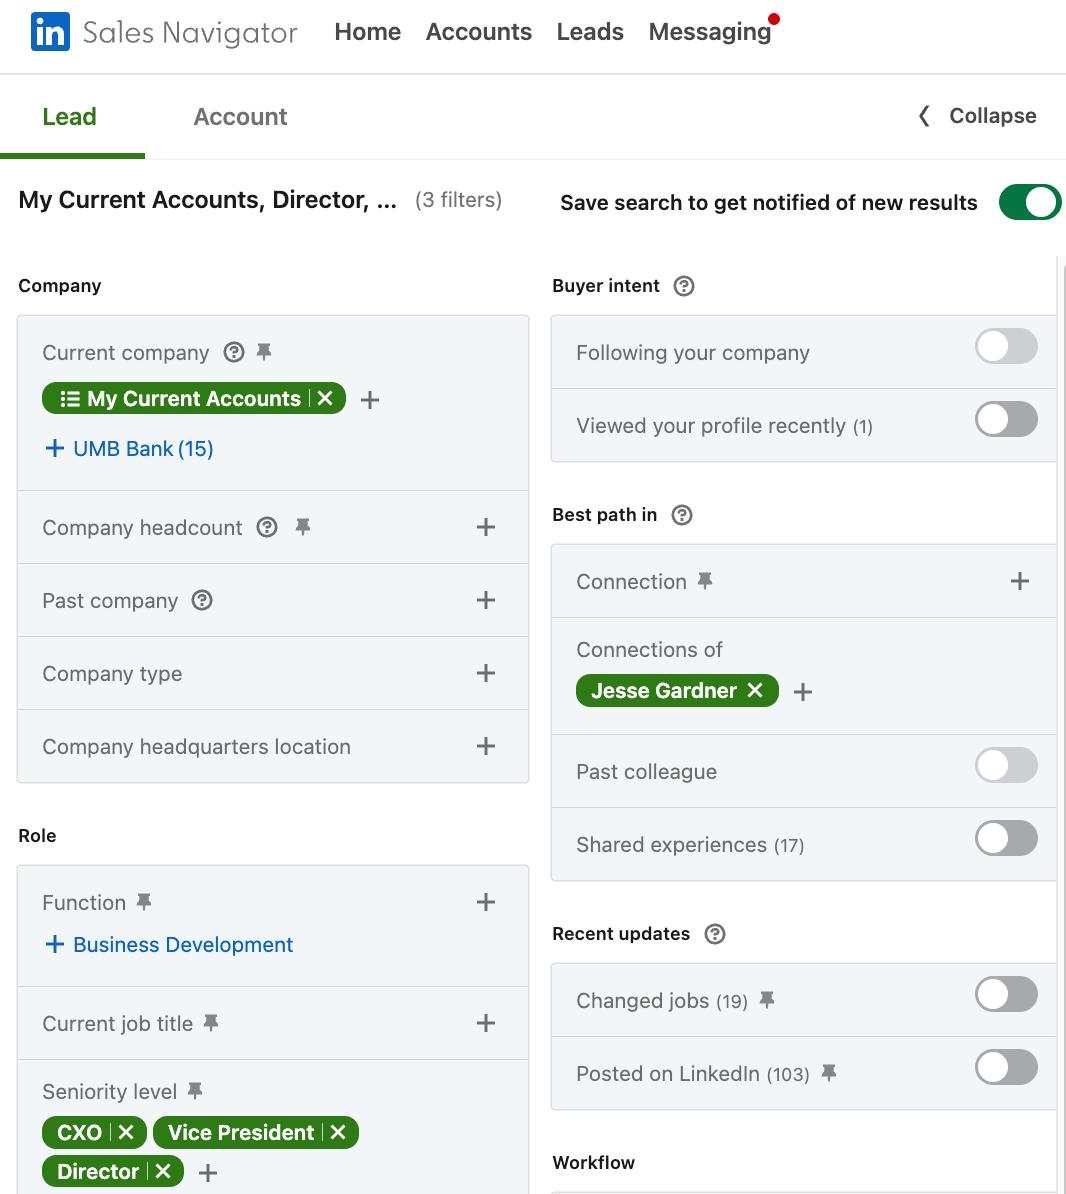
Task: Open Recent updates help icon
Action: [715, 934]
